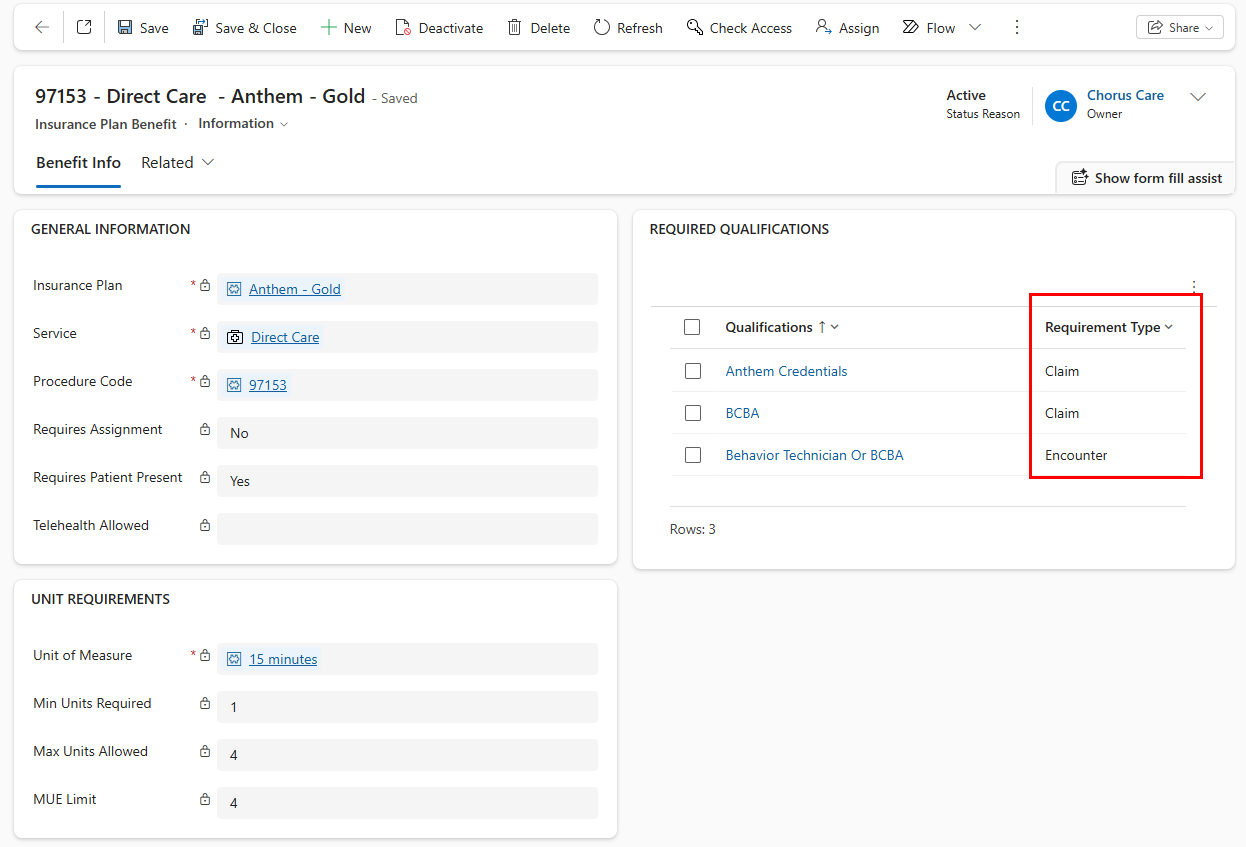Expand the Related tab menu
The height and width of the screenshot is (847, 1246).
tap(178, 163)
